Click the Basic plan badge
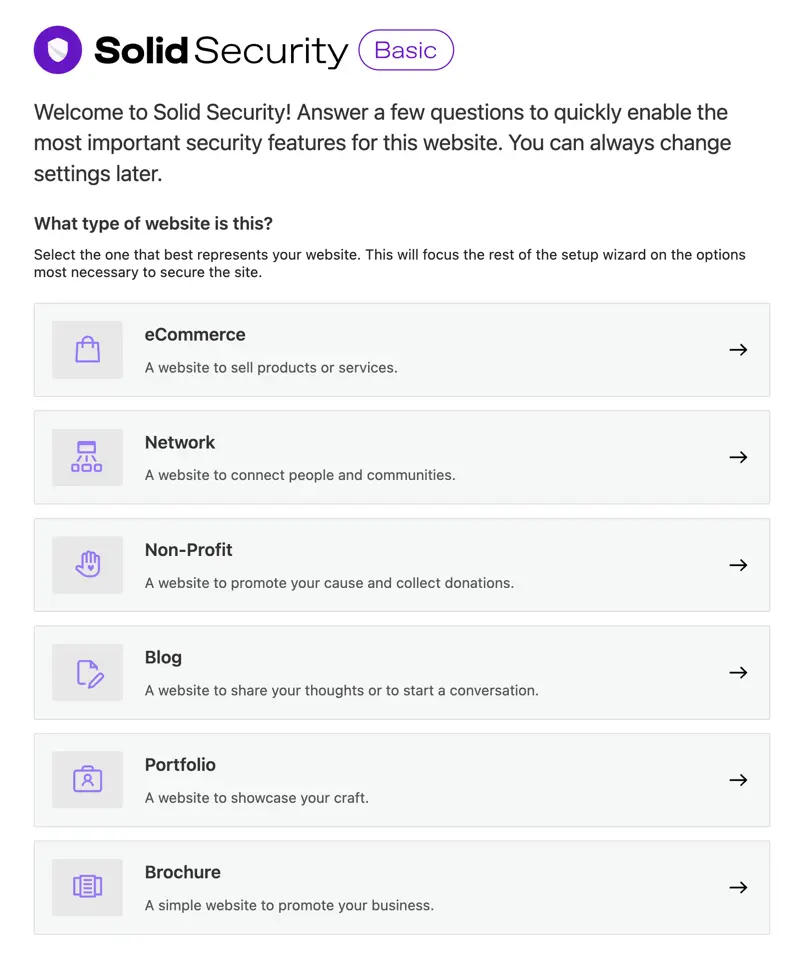The height and width of the screenshot is (975, 799). (406, 49)
